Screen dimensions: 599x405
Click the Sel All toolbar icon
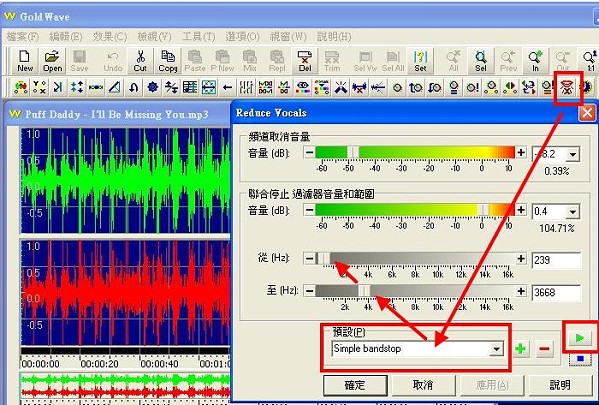tap(393, 61)
